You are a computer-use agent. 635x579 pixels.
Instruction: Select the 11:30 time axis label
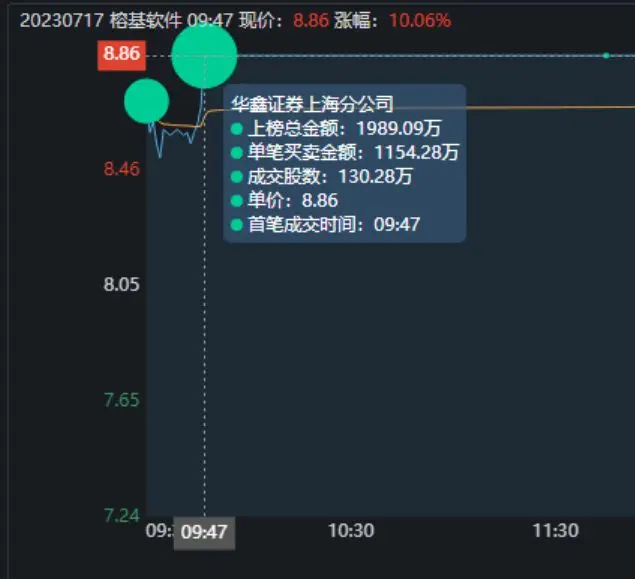pyautogui.click(x=555, y=531)
